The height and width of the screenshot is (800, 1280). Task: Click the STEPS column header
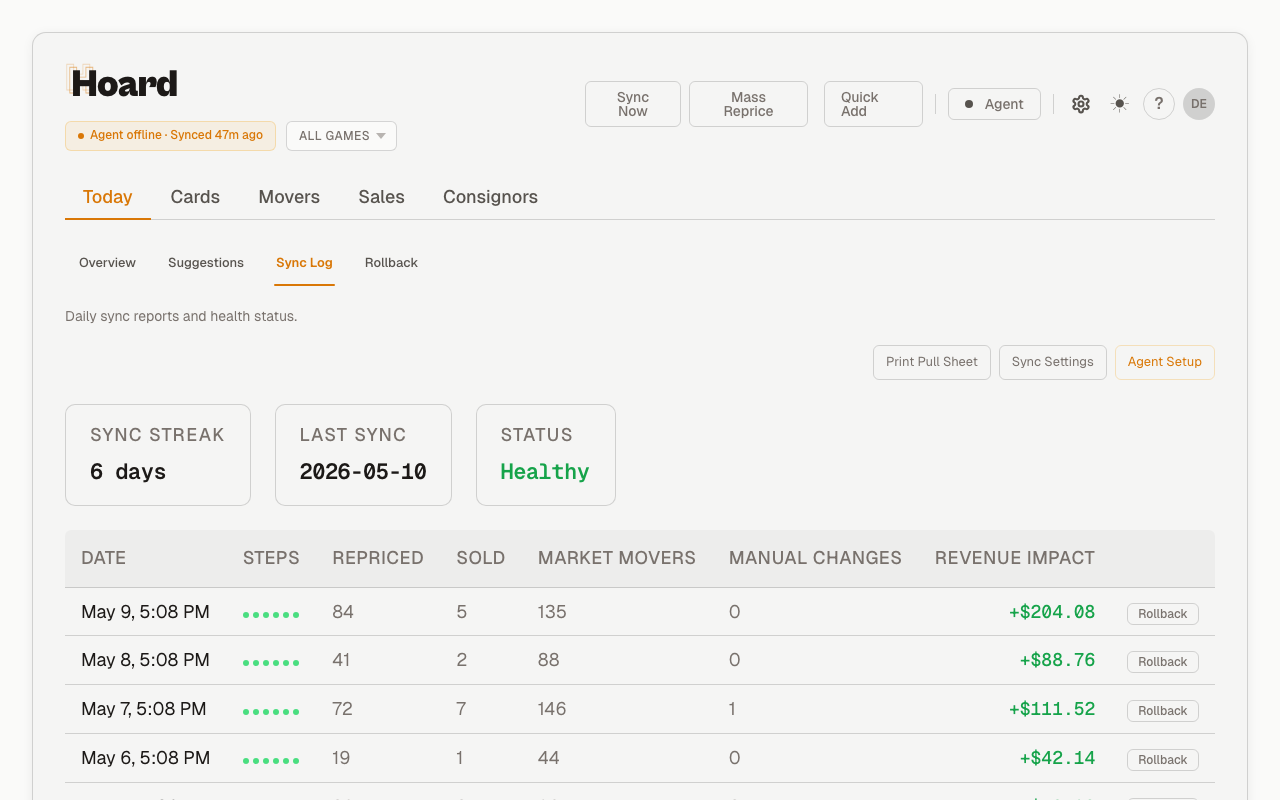point(271,558)
